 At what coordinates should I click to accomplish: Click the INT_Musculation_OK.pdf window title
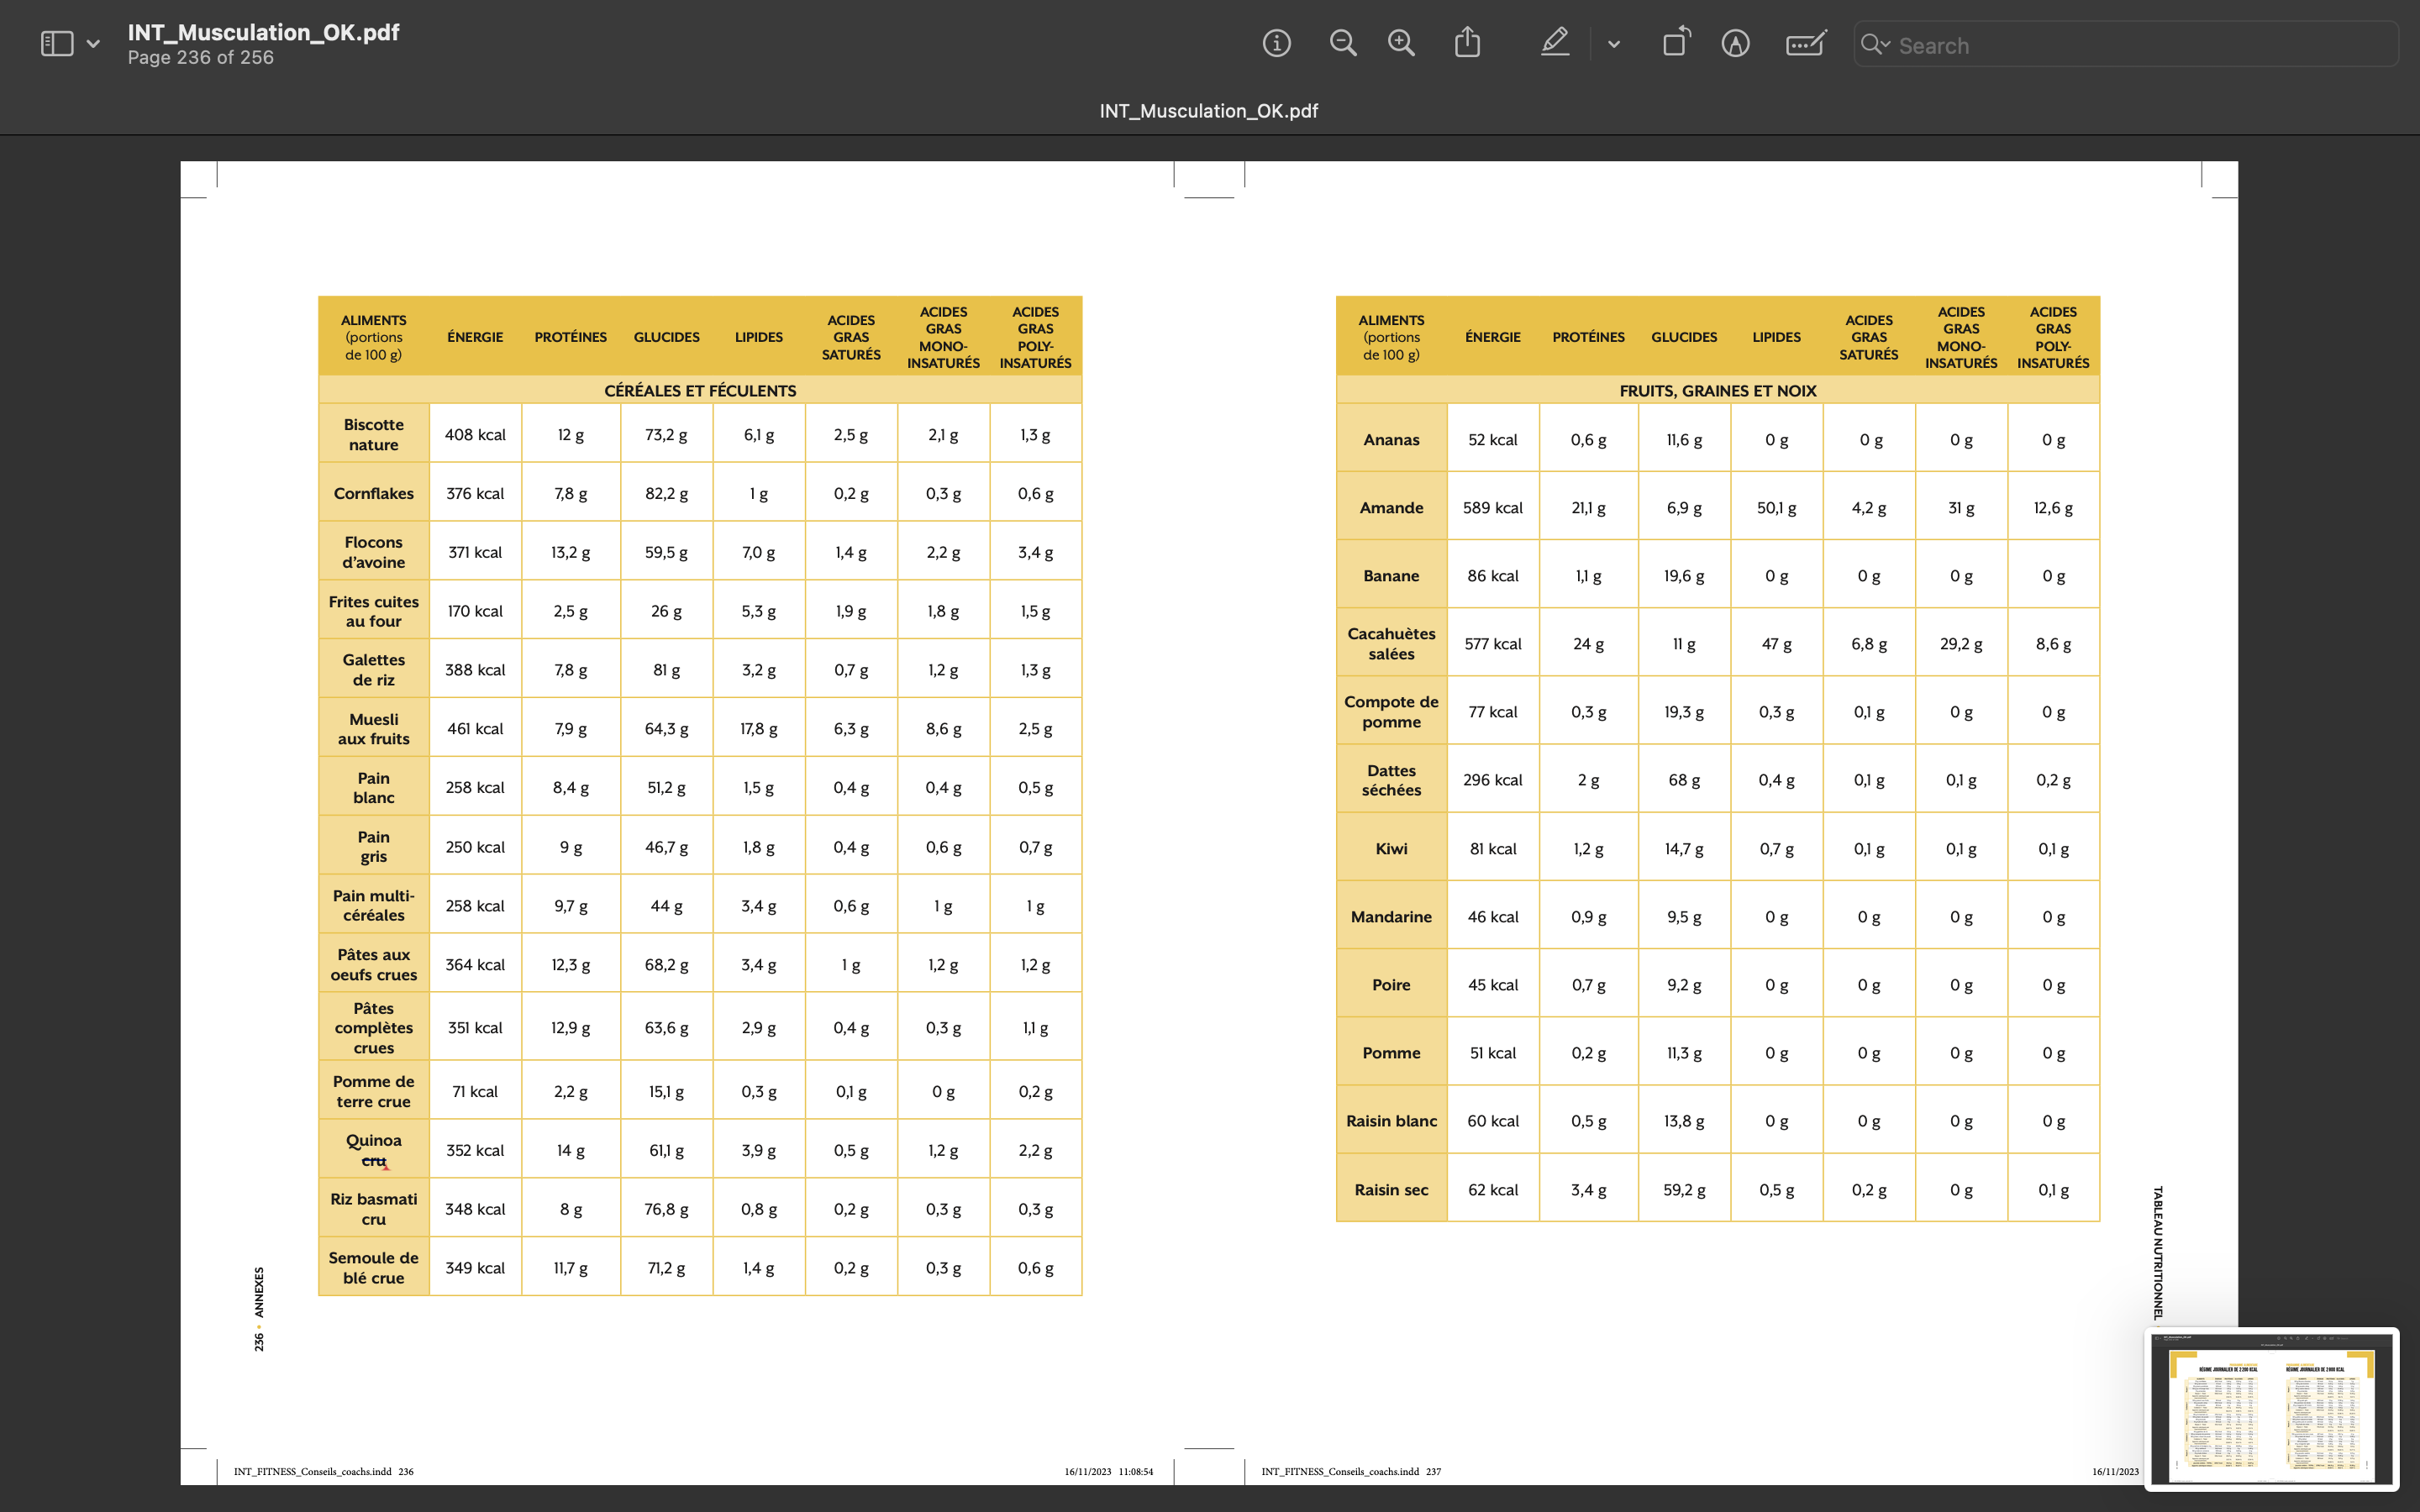[263, 32]
